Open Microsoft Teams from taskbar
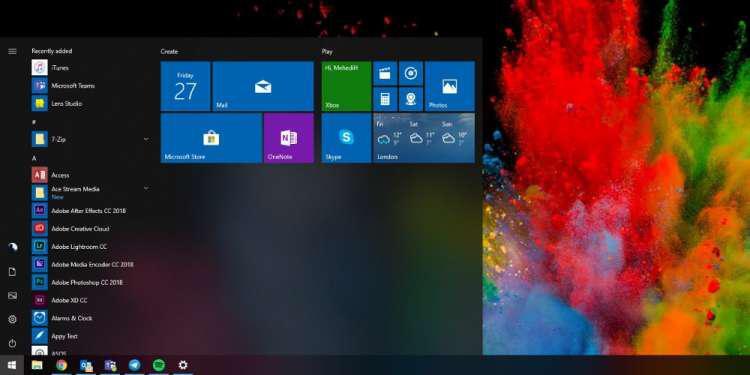The height and width of the screenshot is (375, 750). point(110,365)
